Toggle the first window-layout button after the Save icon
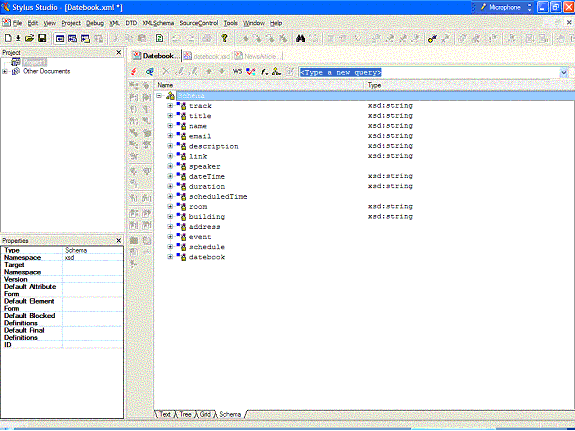 coord(60,39)
